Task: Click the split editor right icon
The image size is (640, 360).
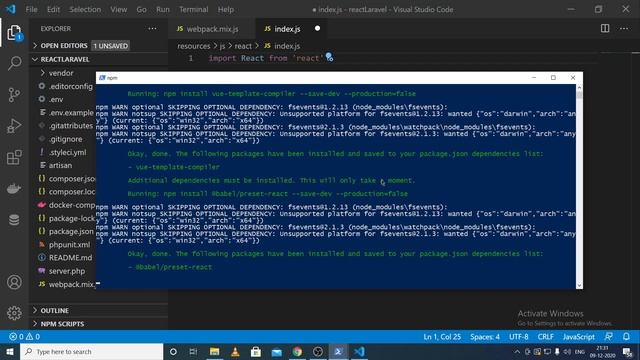Action: [x=605, y=28]
